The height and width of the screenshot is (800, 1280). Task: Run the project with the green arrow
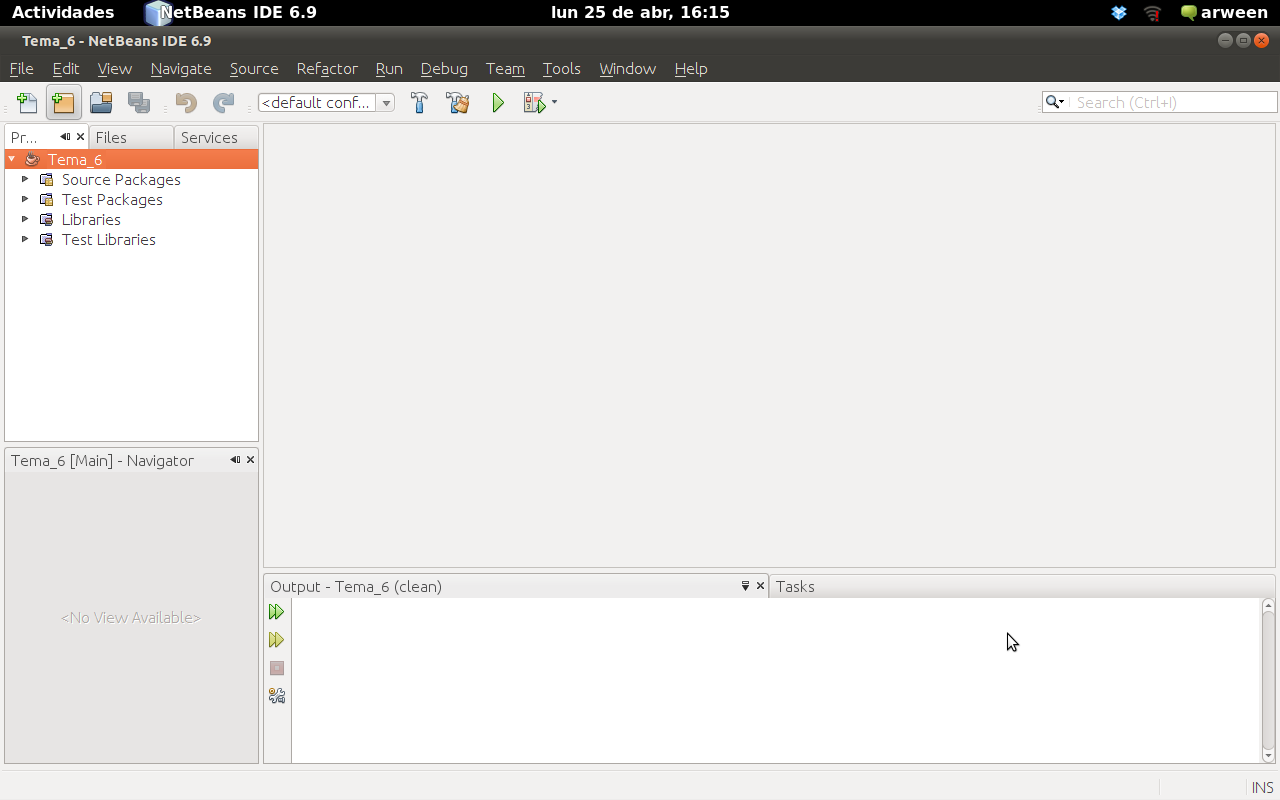[498, 102]
